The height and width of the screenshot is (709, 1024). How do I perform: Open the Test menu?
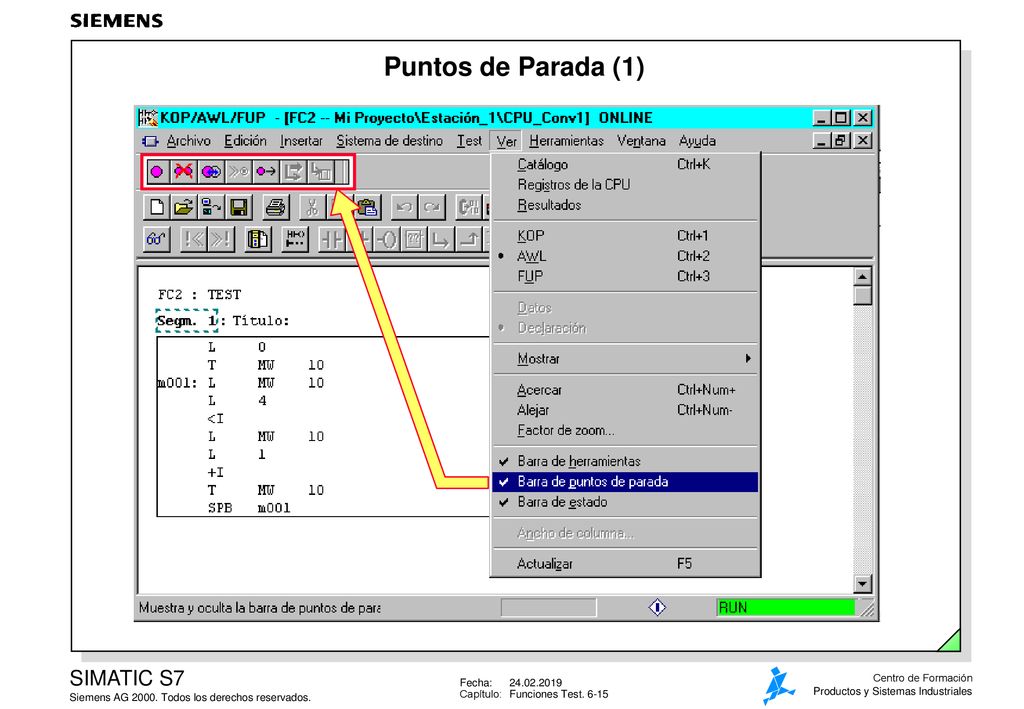(x=469, y=141)
